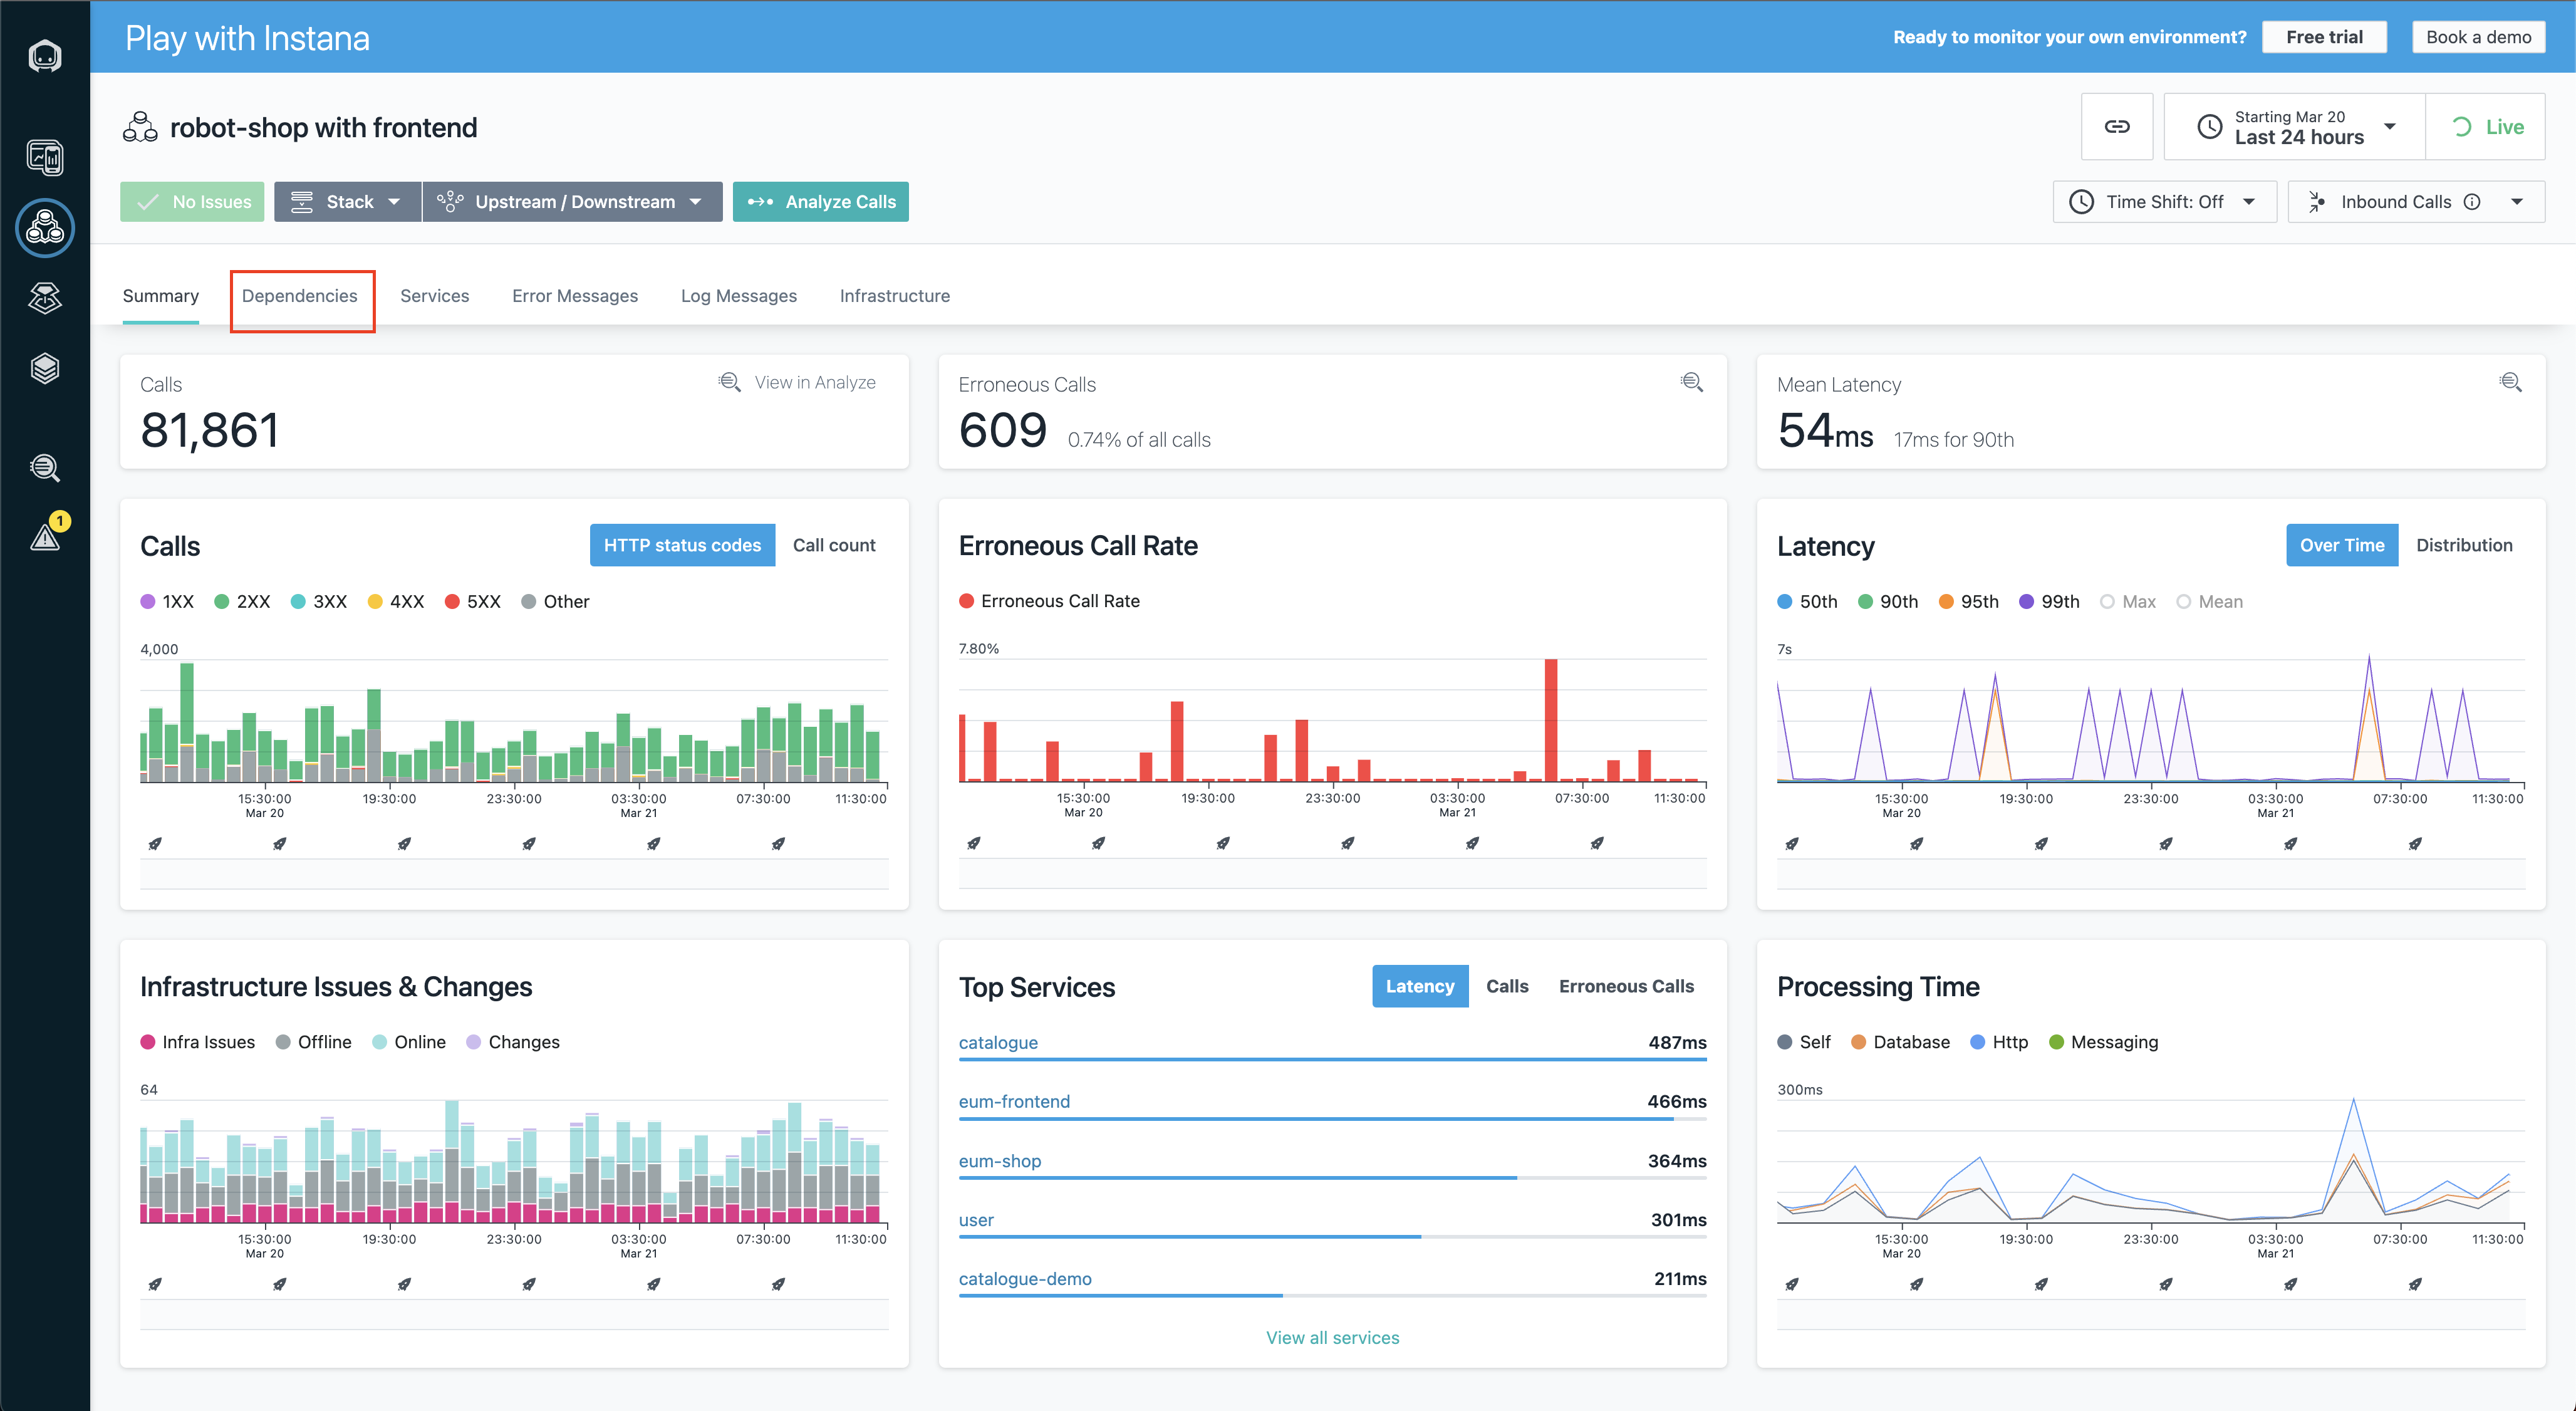The width and height of the screenshot is (2576, 1411).
Task: Click the copy link icon button
Action: (2116, 127)
